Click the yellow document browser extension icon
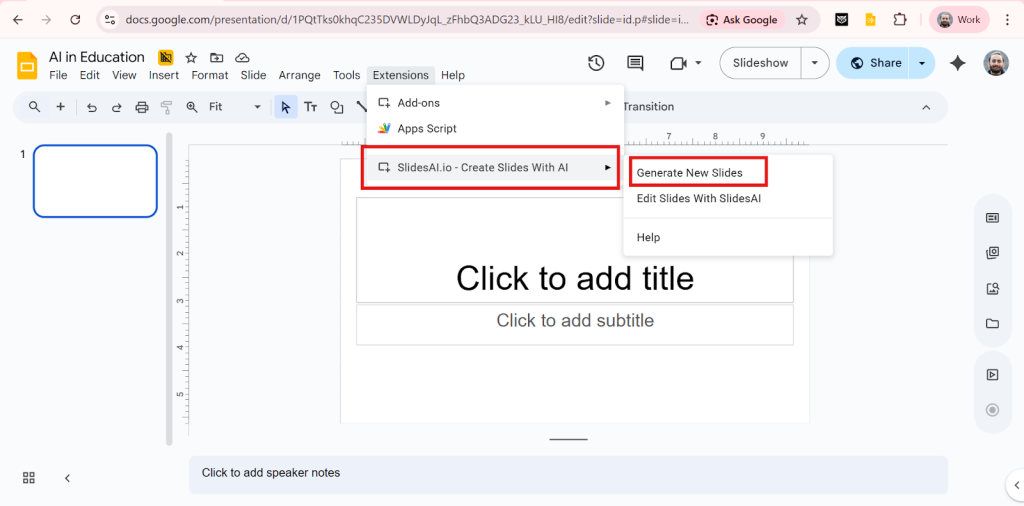This screenshot has height=506, width=1024. 871,20
